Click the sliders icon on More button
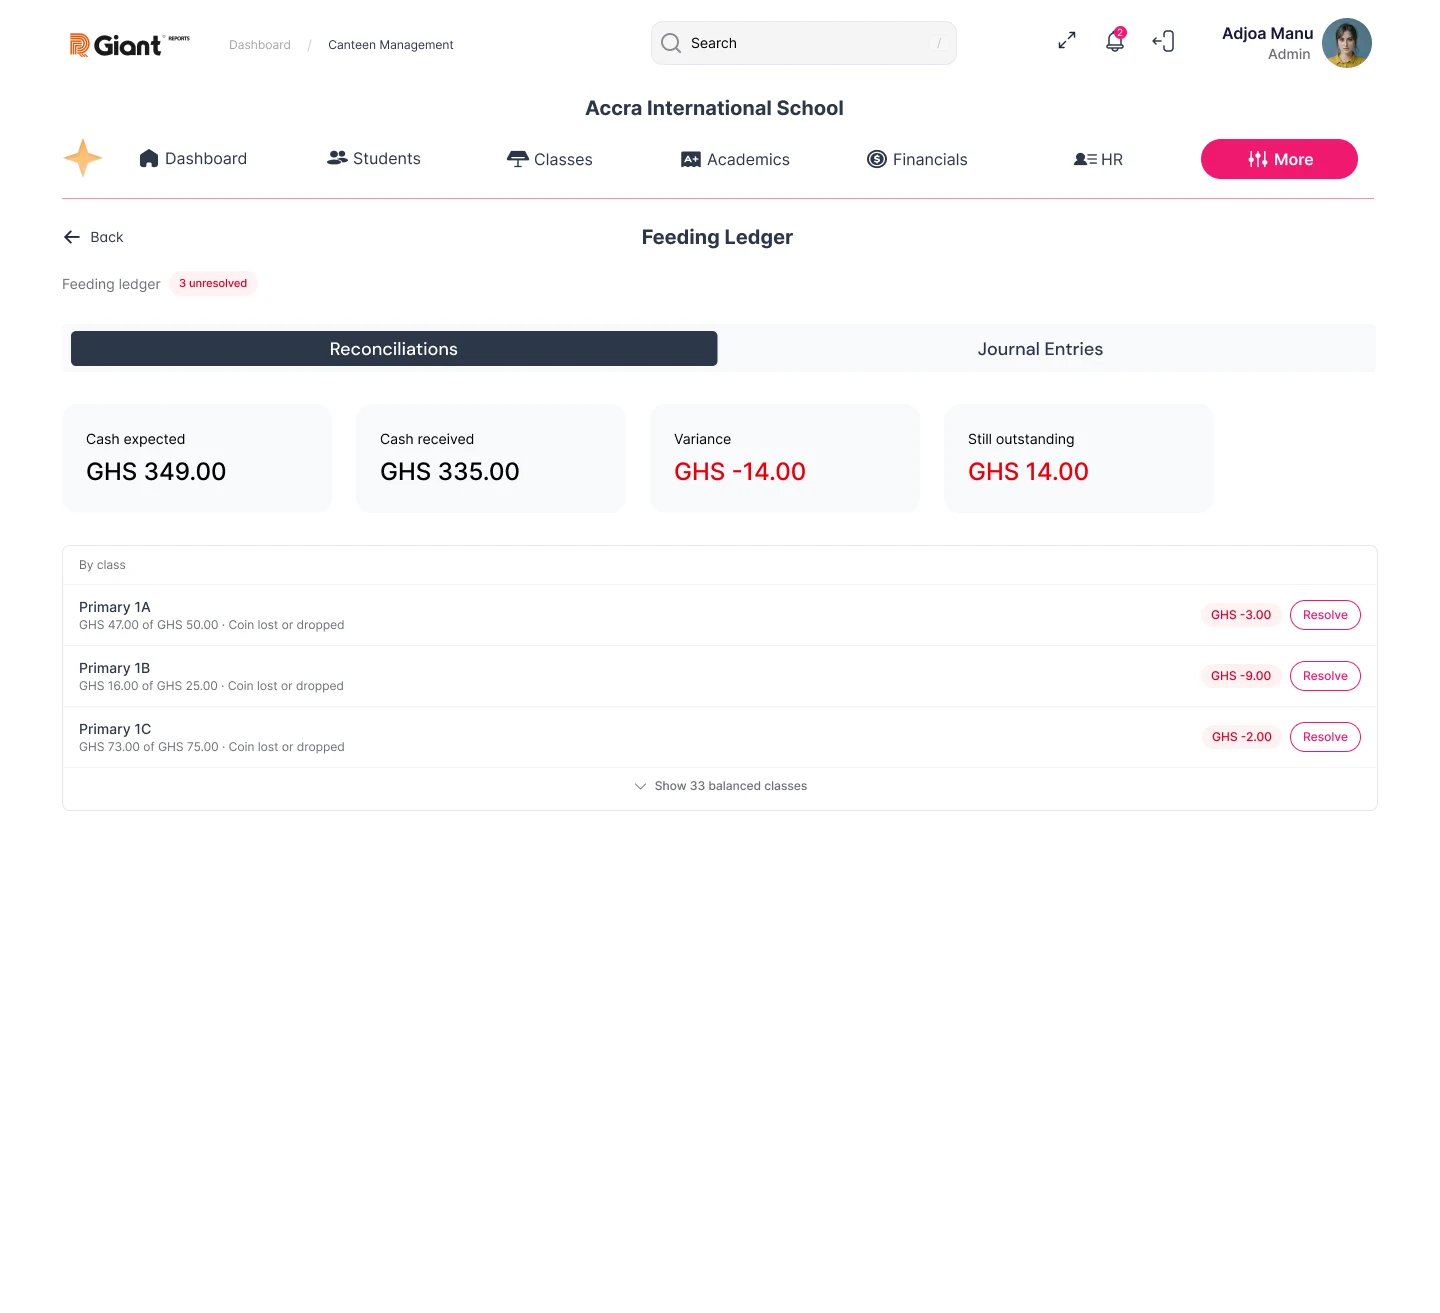 (x=1258, y=159)
